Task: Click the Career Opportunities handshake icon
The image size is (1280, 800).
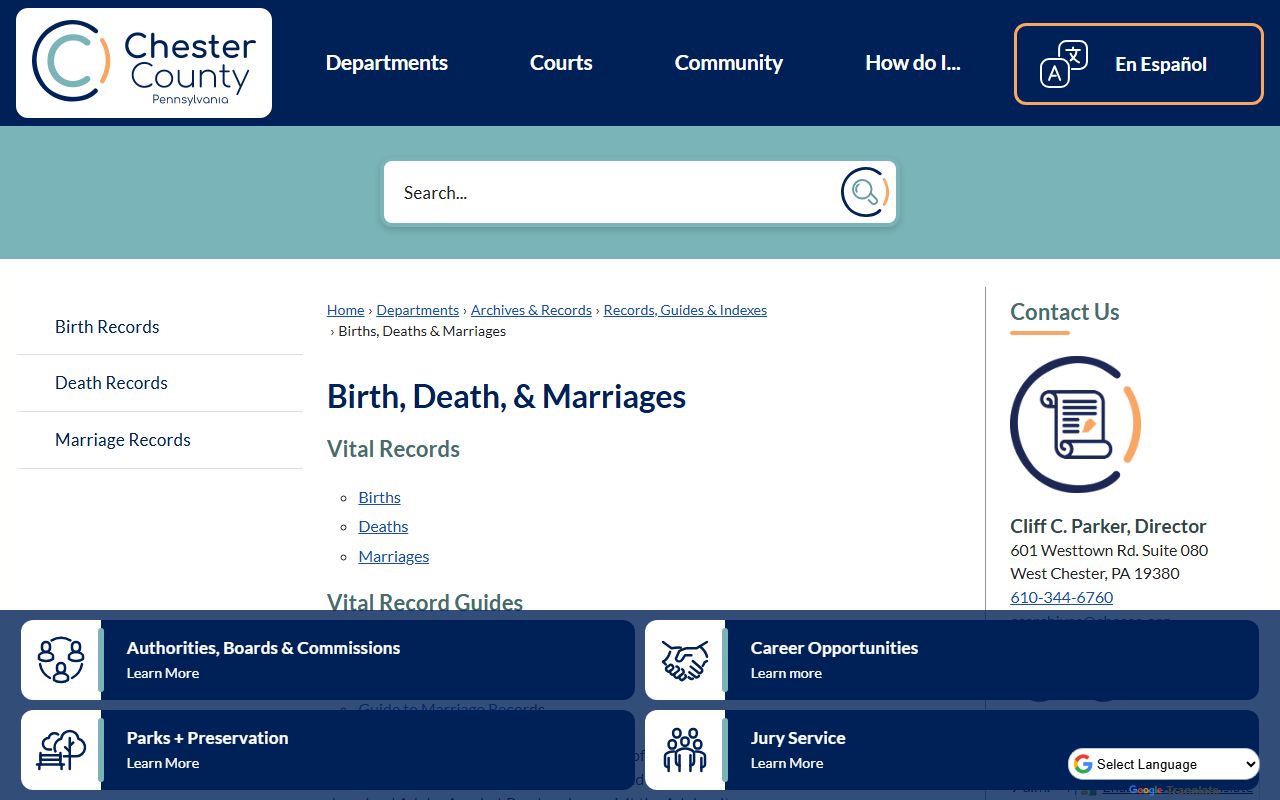Action: pyautogui.click(x=685, y=660)
